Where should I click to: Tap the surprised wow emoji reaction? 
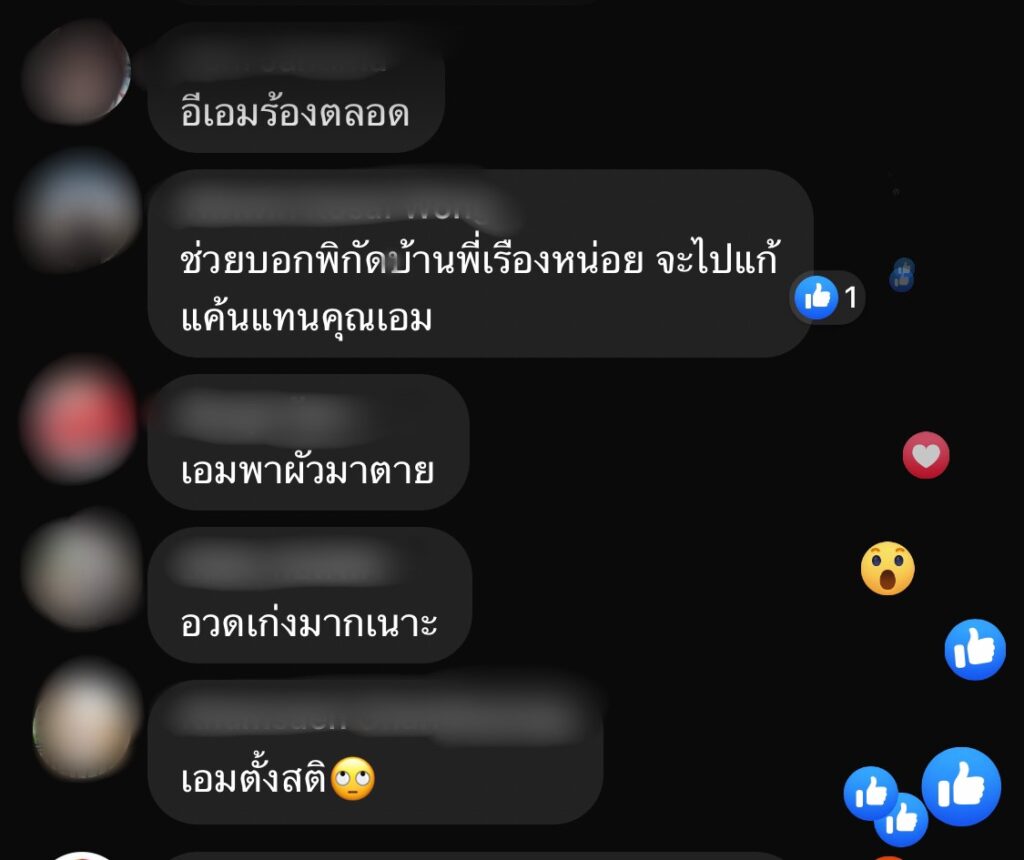coord(888,568)
